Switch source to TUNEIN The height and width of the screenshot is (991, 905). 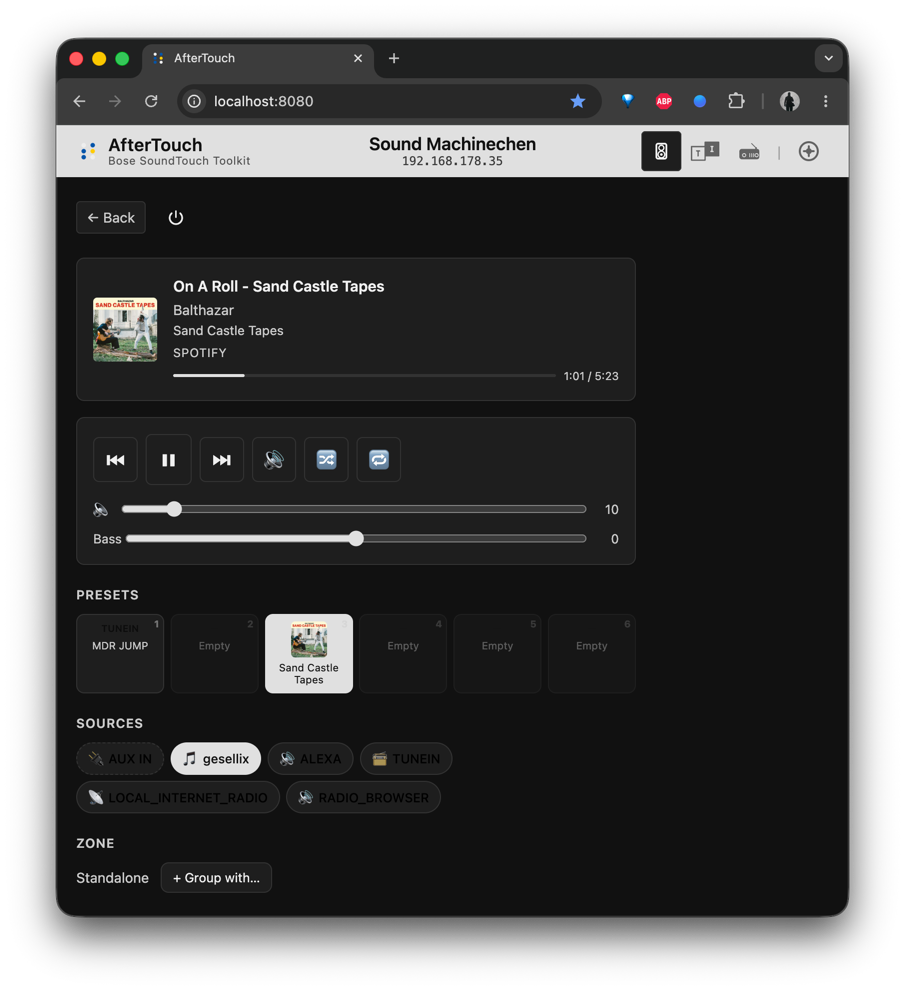coord(406,758)
